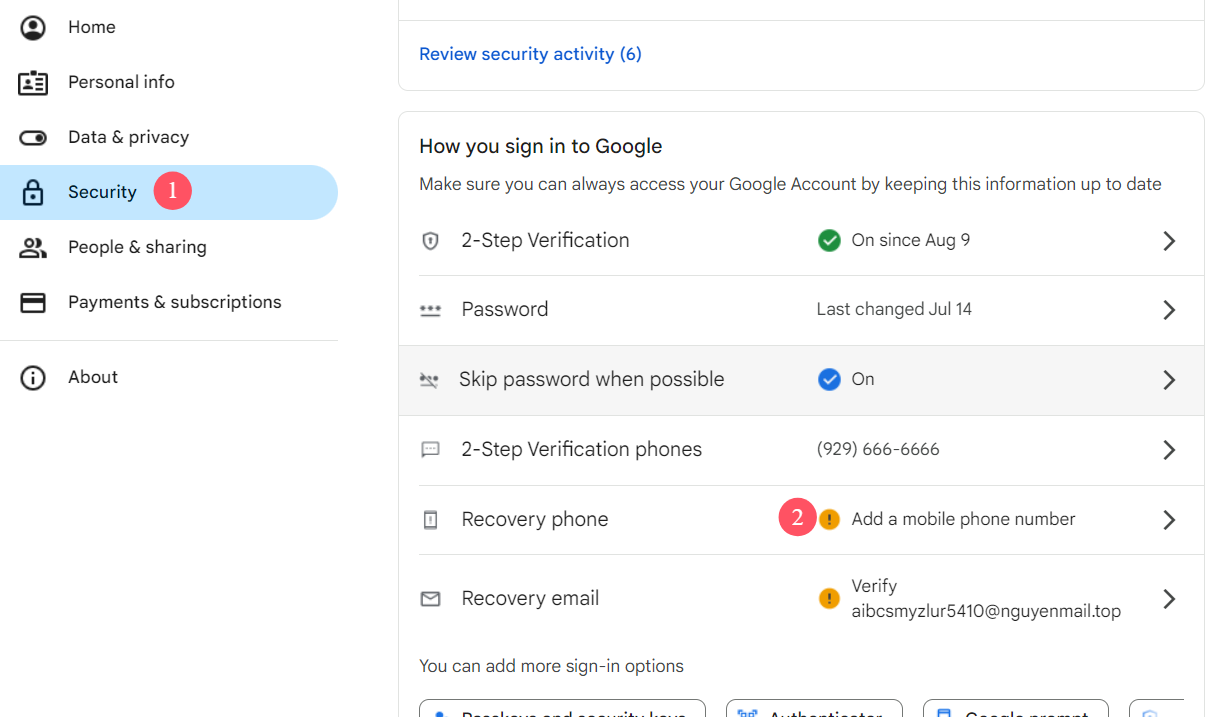This screenshot has width=1224, height=717.
Task: Click the Home profile icon in sidebar
Action: coord(33,27)
